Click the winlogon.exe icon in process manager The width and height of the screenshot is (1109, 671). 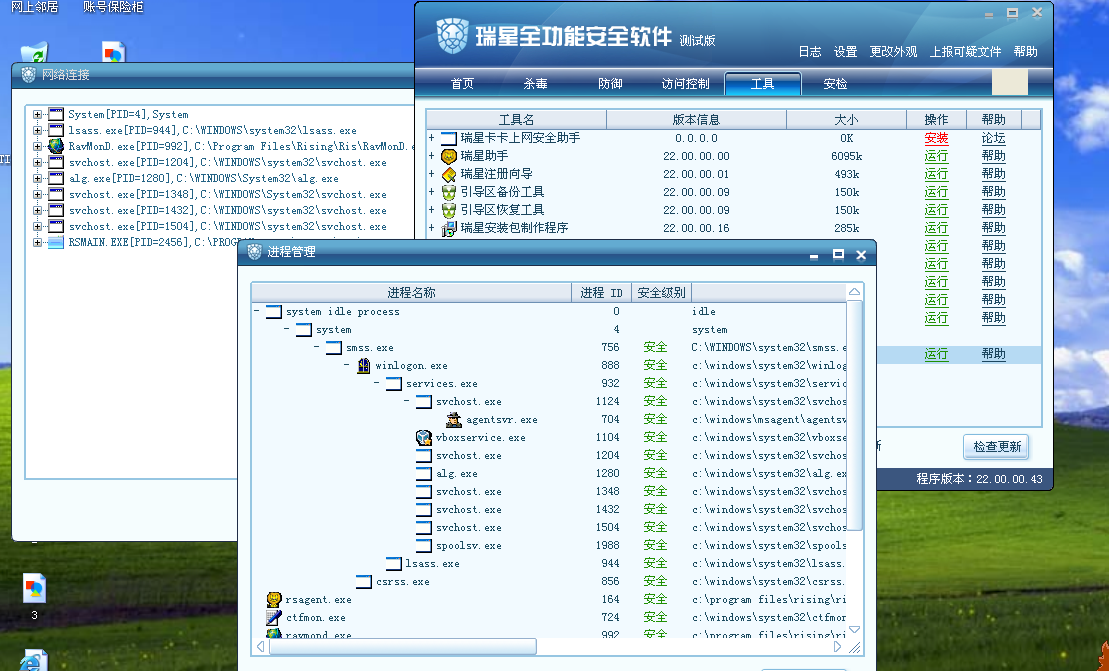(364, 366)
